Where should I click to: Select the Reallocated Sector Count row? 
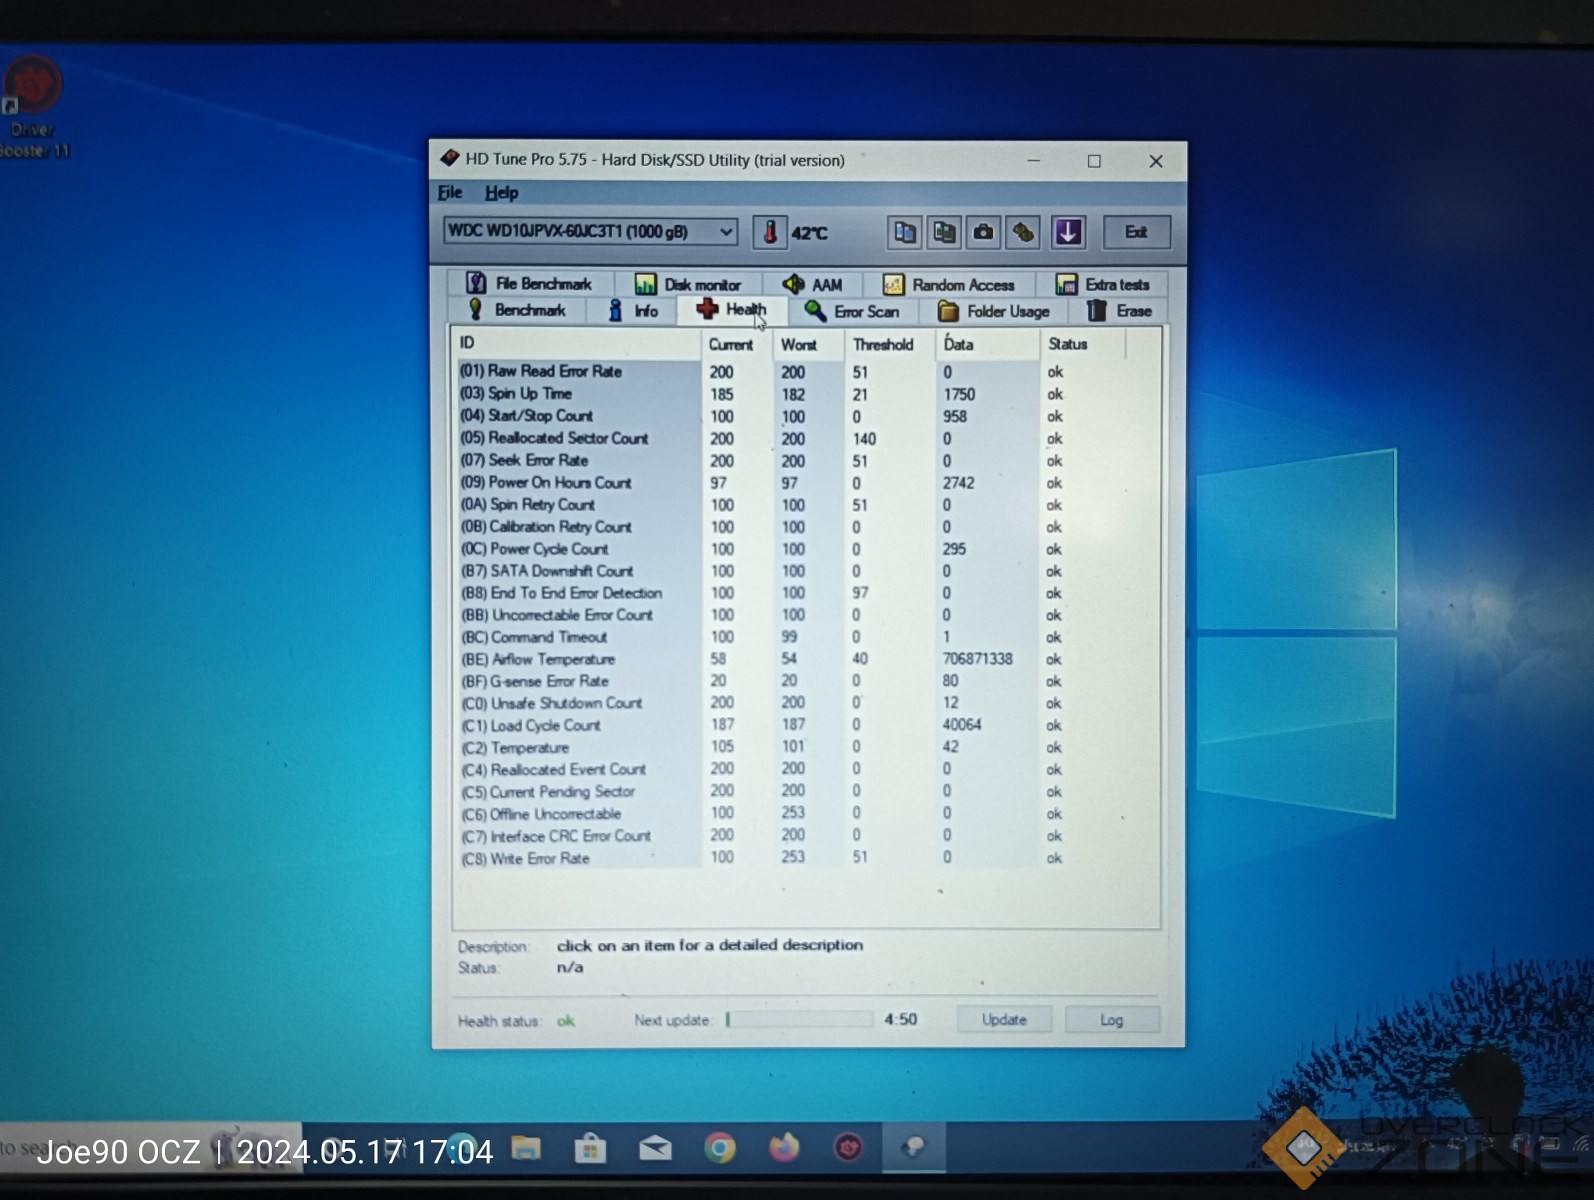coord(568,438)
